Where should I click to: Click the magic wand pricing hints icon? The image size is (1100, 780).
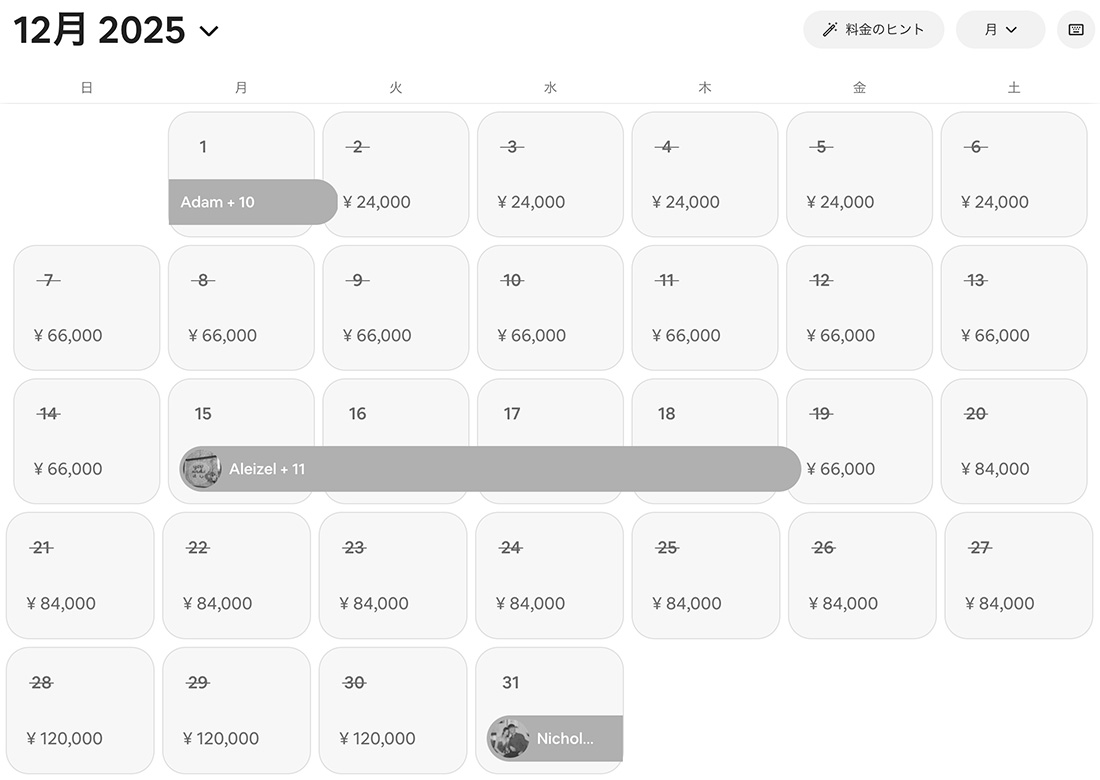(x=829, y=30)
